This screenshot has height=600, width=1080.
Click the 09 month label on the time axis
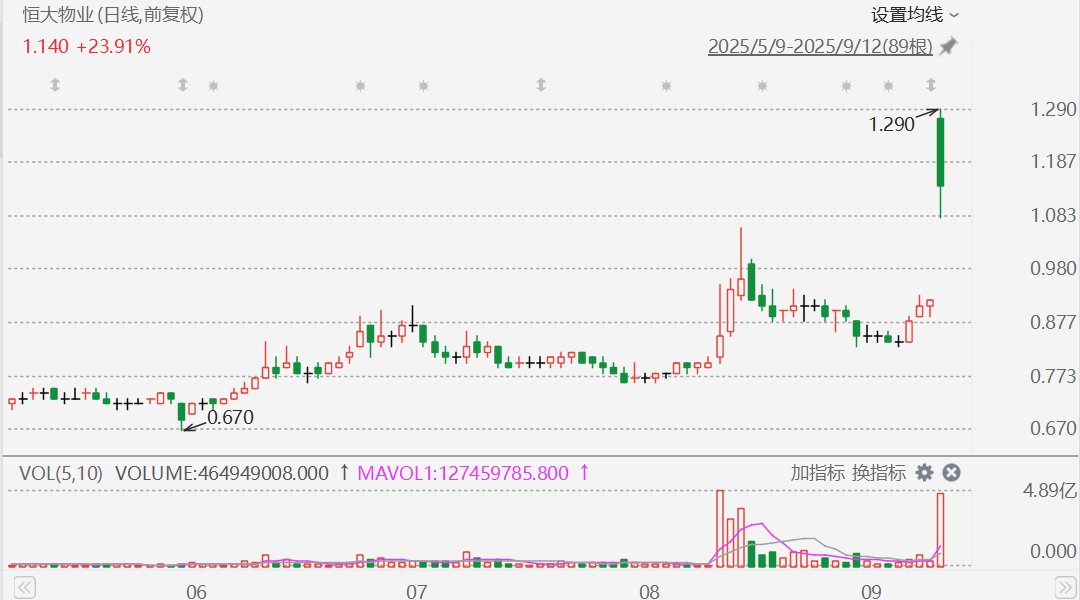click(x=871, y=591)
